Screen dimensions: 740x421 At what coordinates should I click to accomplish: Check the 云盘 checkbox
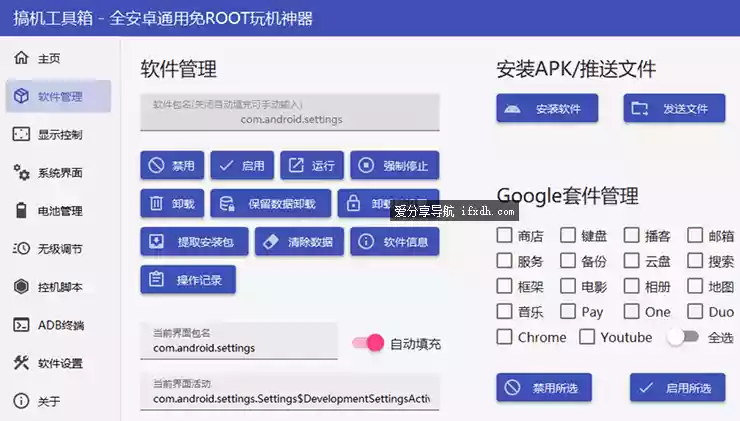631,261
